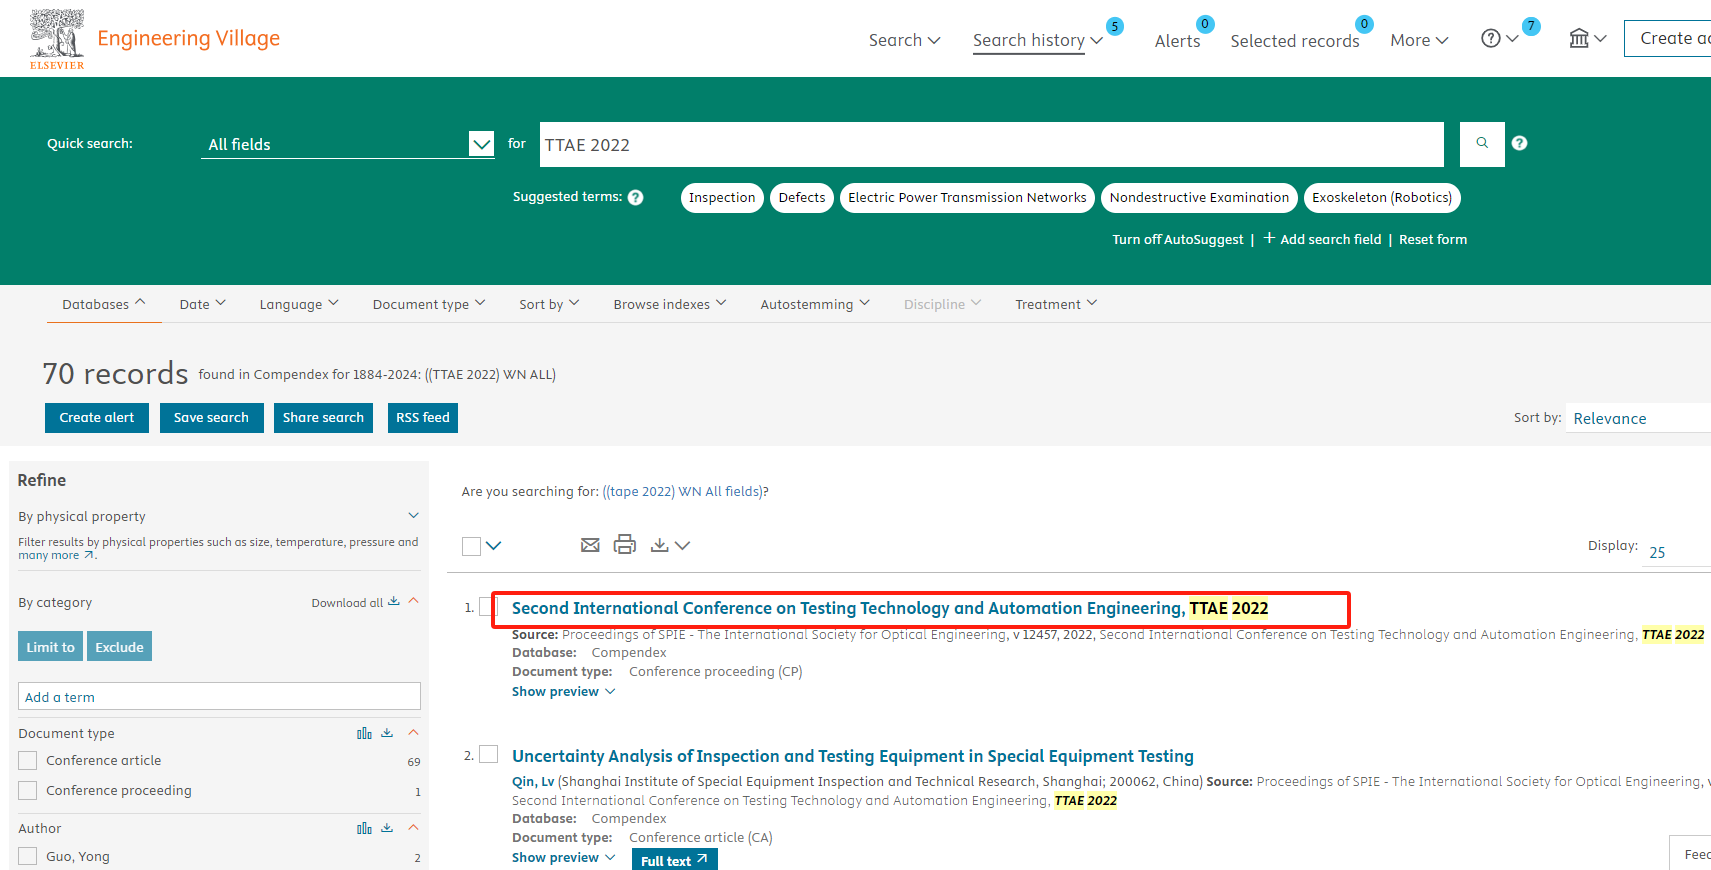This screenshot has height=870, width=1711.
Task: Expand By physical property section
Action: pyautogui.click(x=413, y=516)
